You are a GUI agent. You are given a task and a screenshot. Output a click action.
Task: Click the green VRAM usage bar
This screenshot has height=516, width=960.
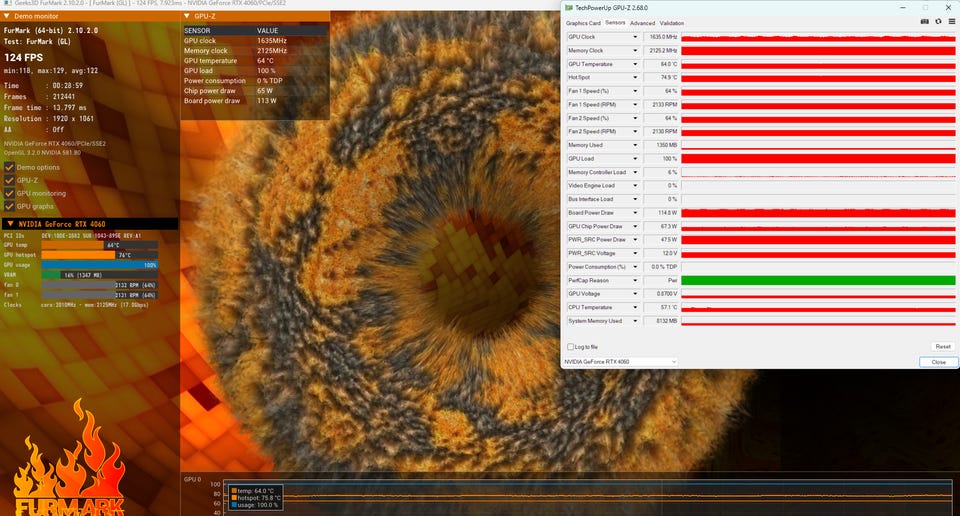point(51,275)
